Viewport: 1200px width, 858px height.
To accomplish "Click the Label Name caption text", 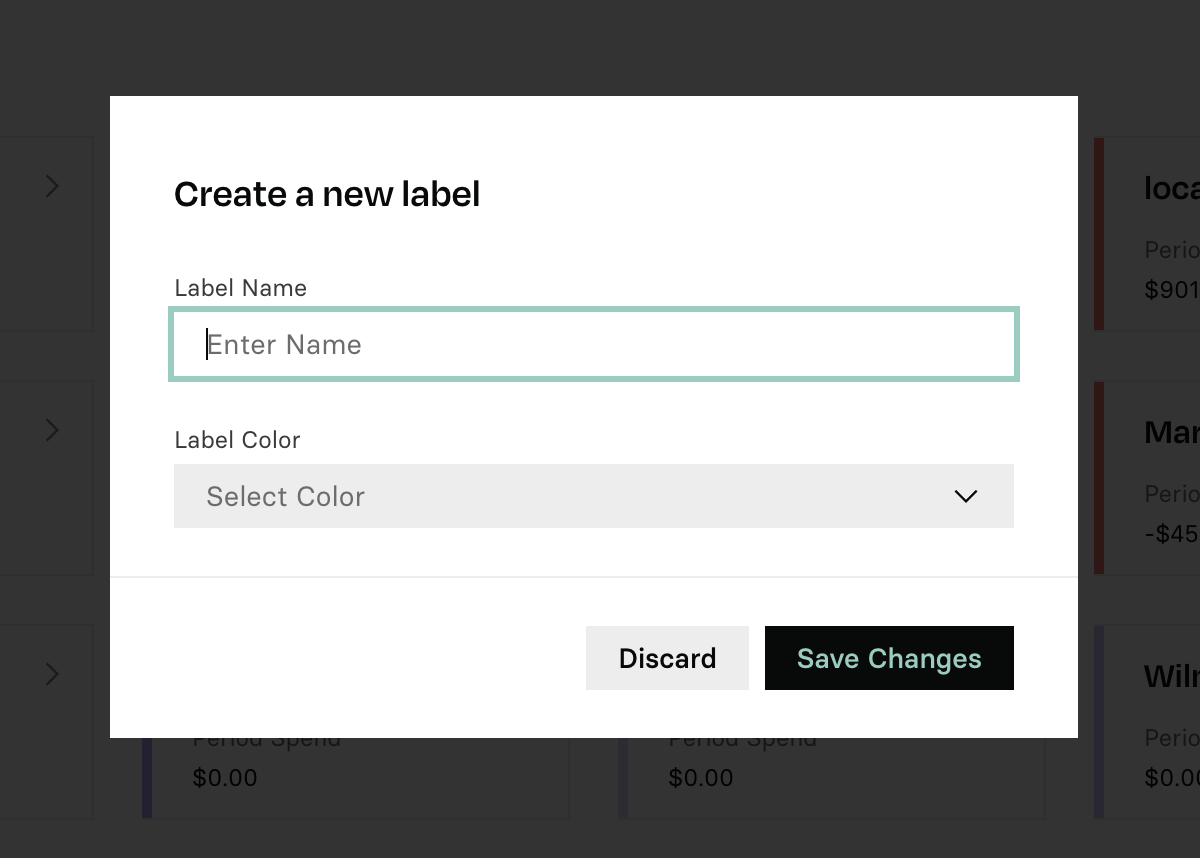I will point(240,288).
